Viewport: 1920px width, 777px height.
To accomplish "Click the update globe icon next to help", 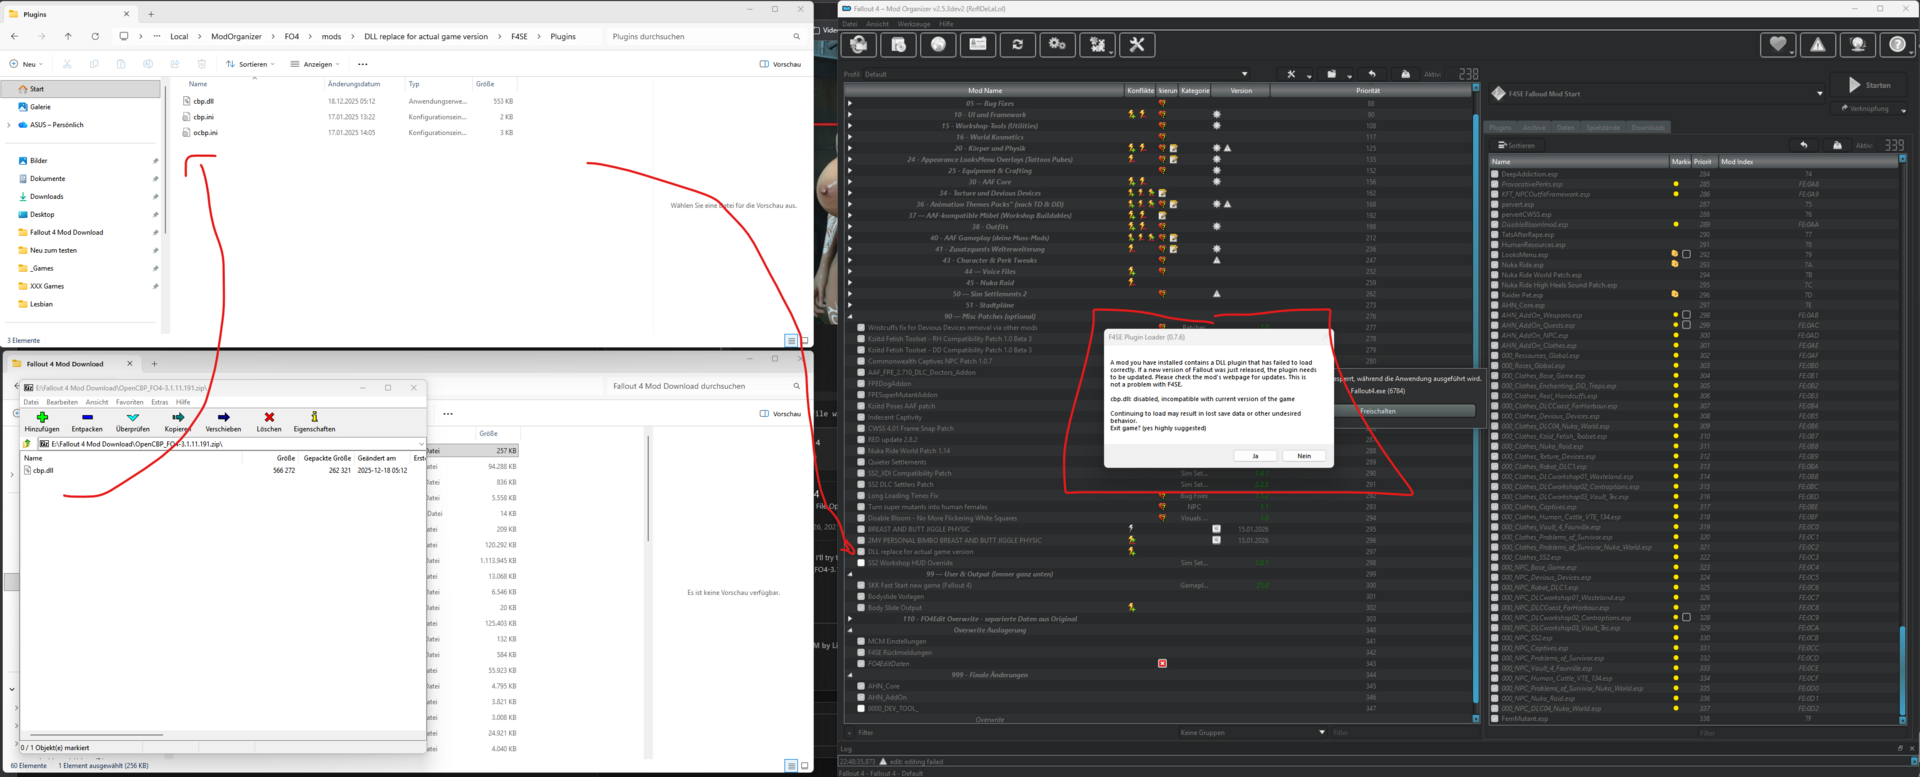I will 1857,45.
